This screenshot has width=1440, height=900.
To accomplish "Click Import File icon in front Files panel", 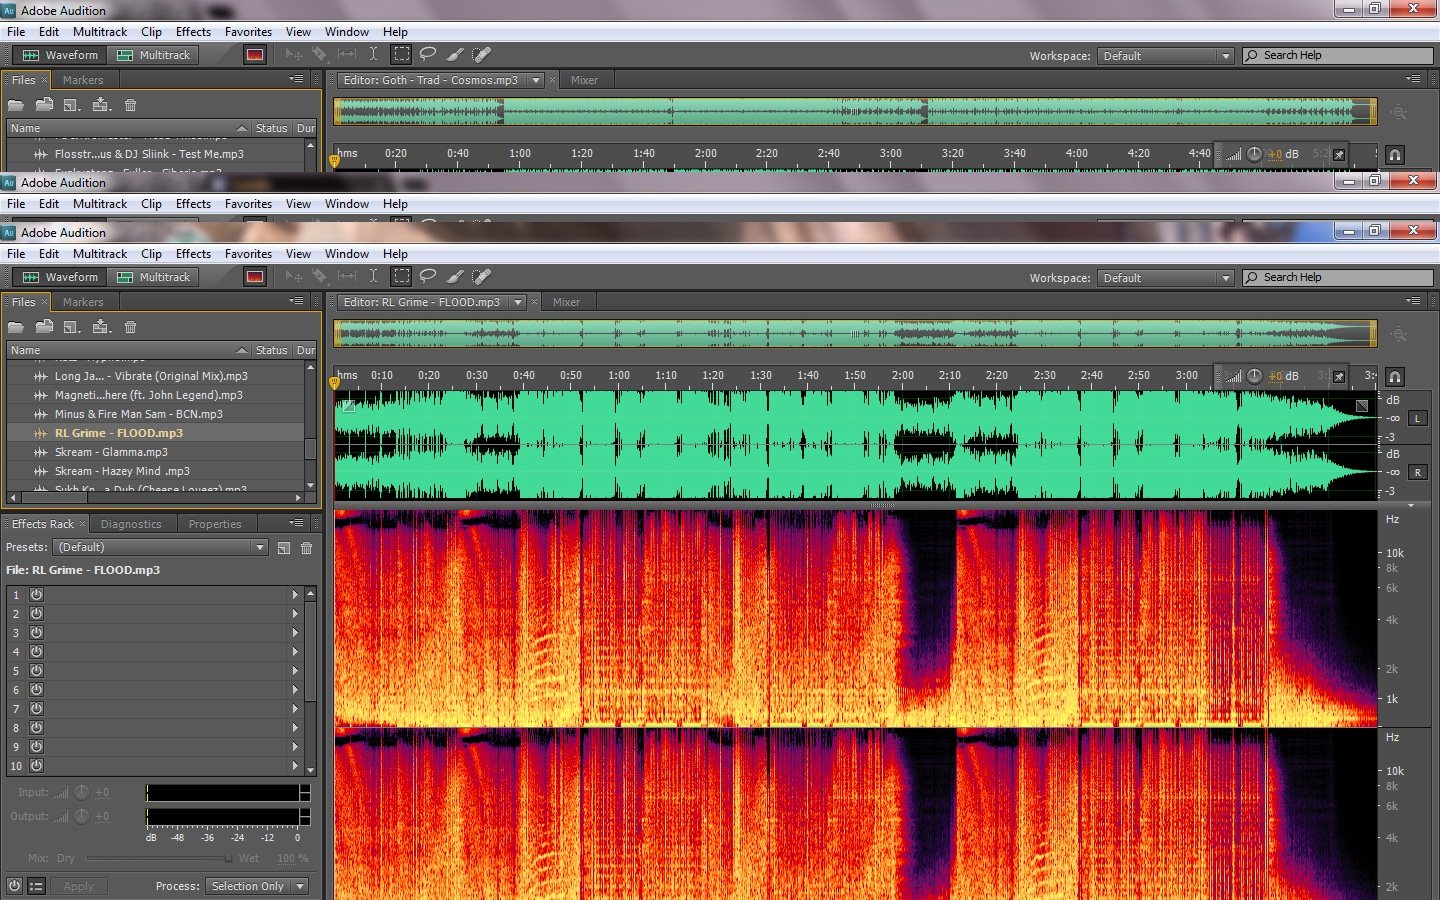I will pyautogui.click(x=44, y=327).
